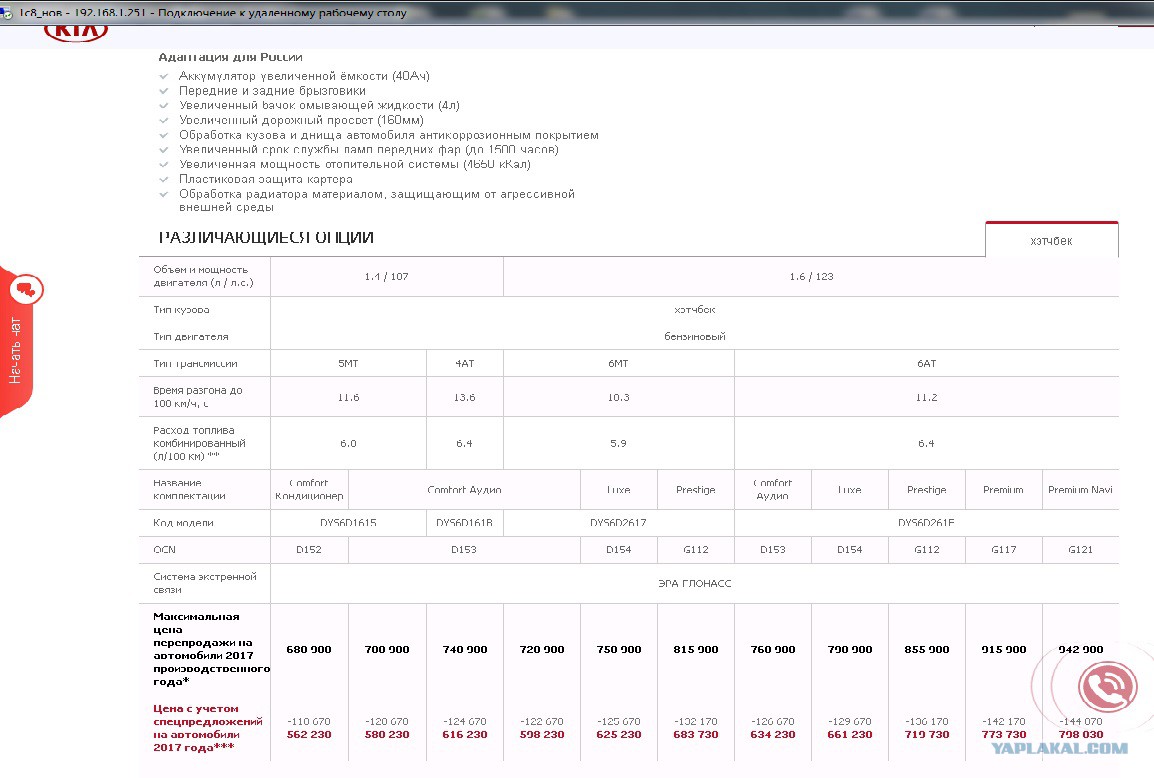This screenshot has width=1154, height=778.
Task: Click model code DYS6D261F
Action: (x=927, y=523)
